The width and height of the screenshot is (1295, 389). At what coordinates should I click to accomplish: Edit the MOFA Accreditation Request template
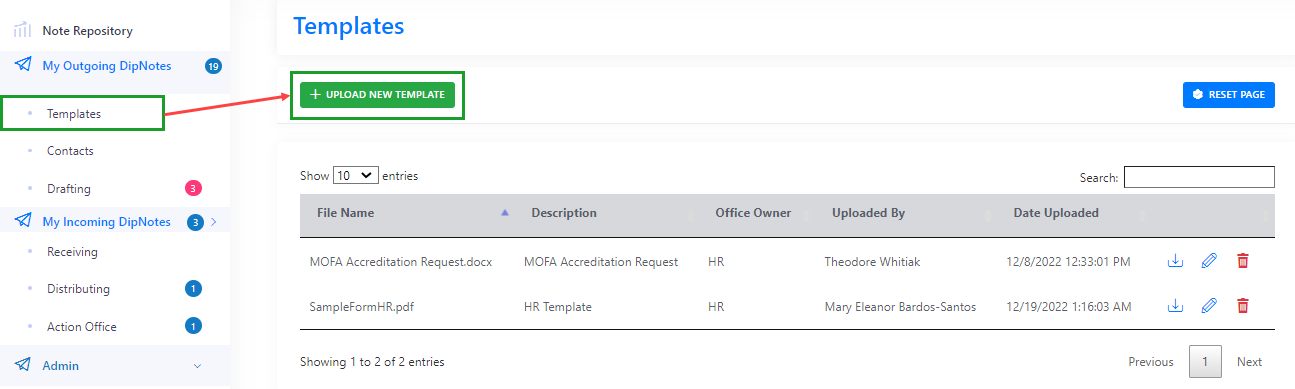[x=1209, y=261]
